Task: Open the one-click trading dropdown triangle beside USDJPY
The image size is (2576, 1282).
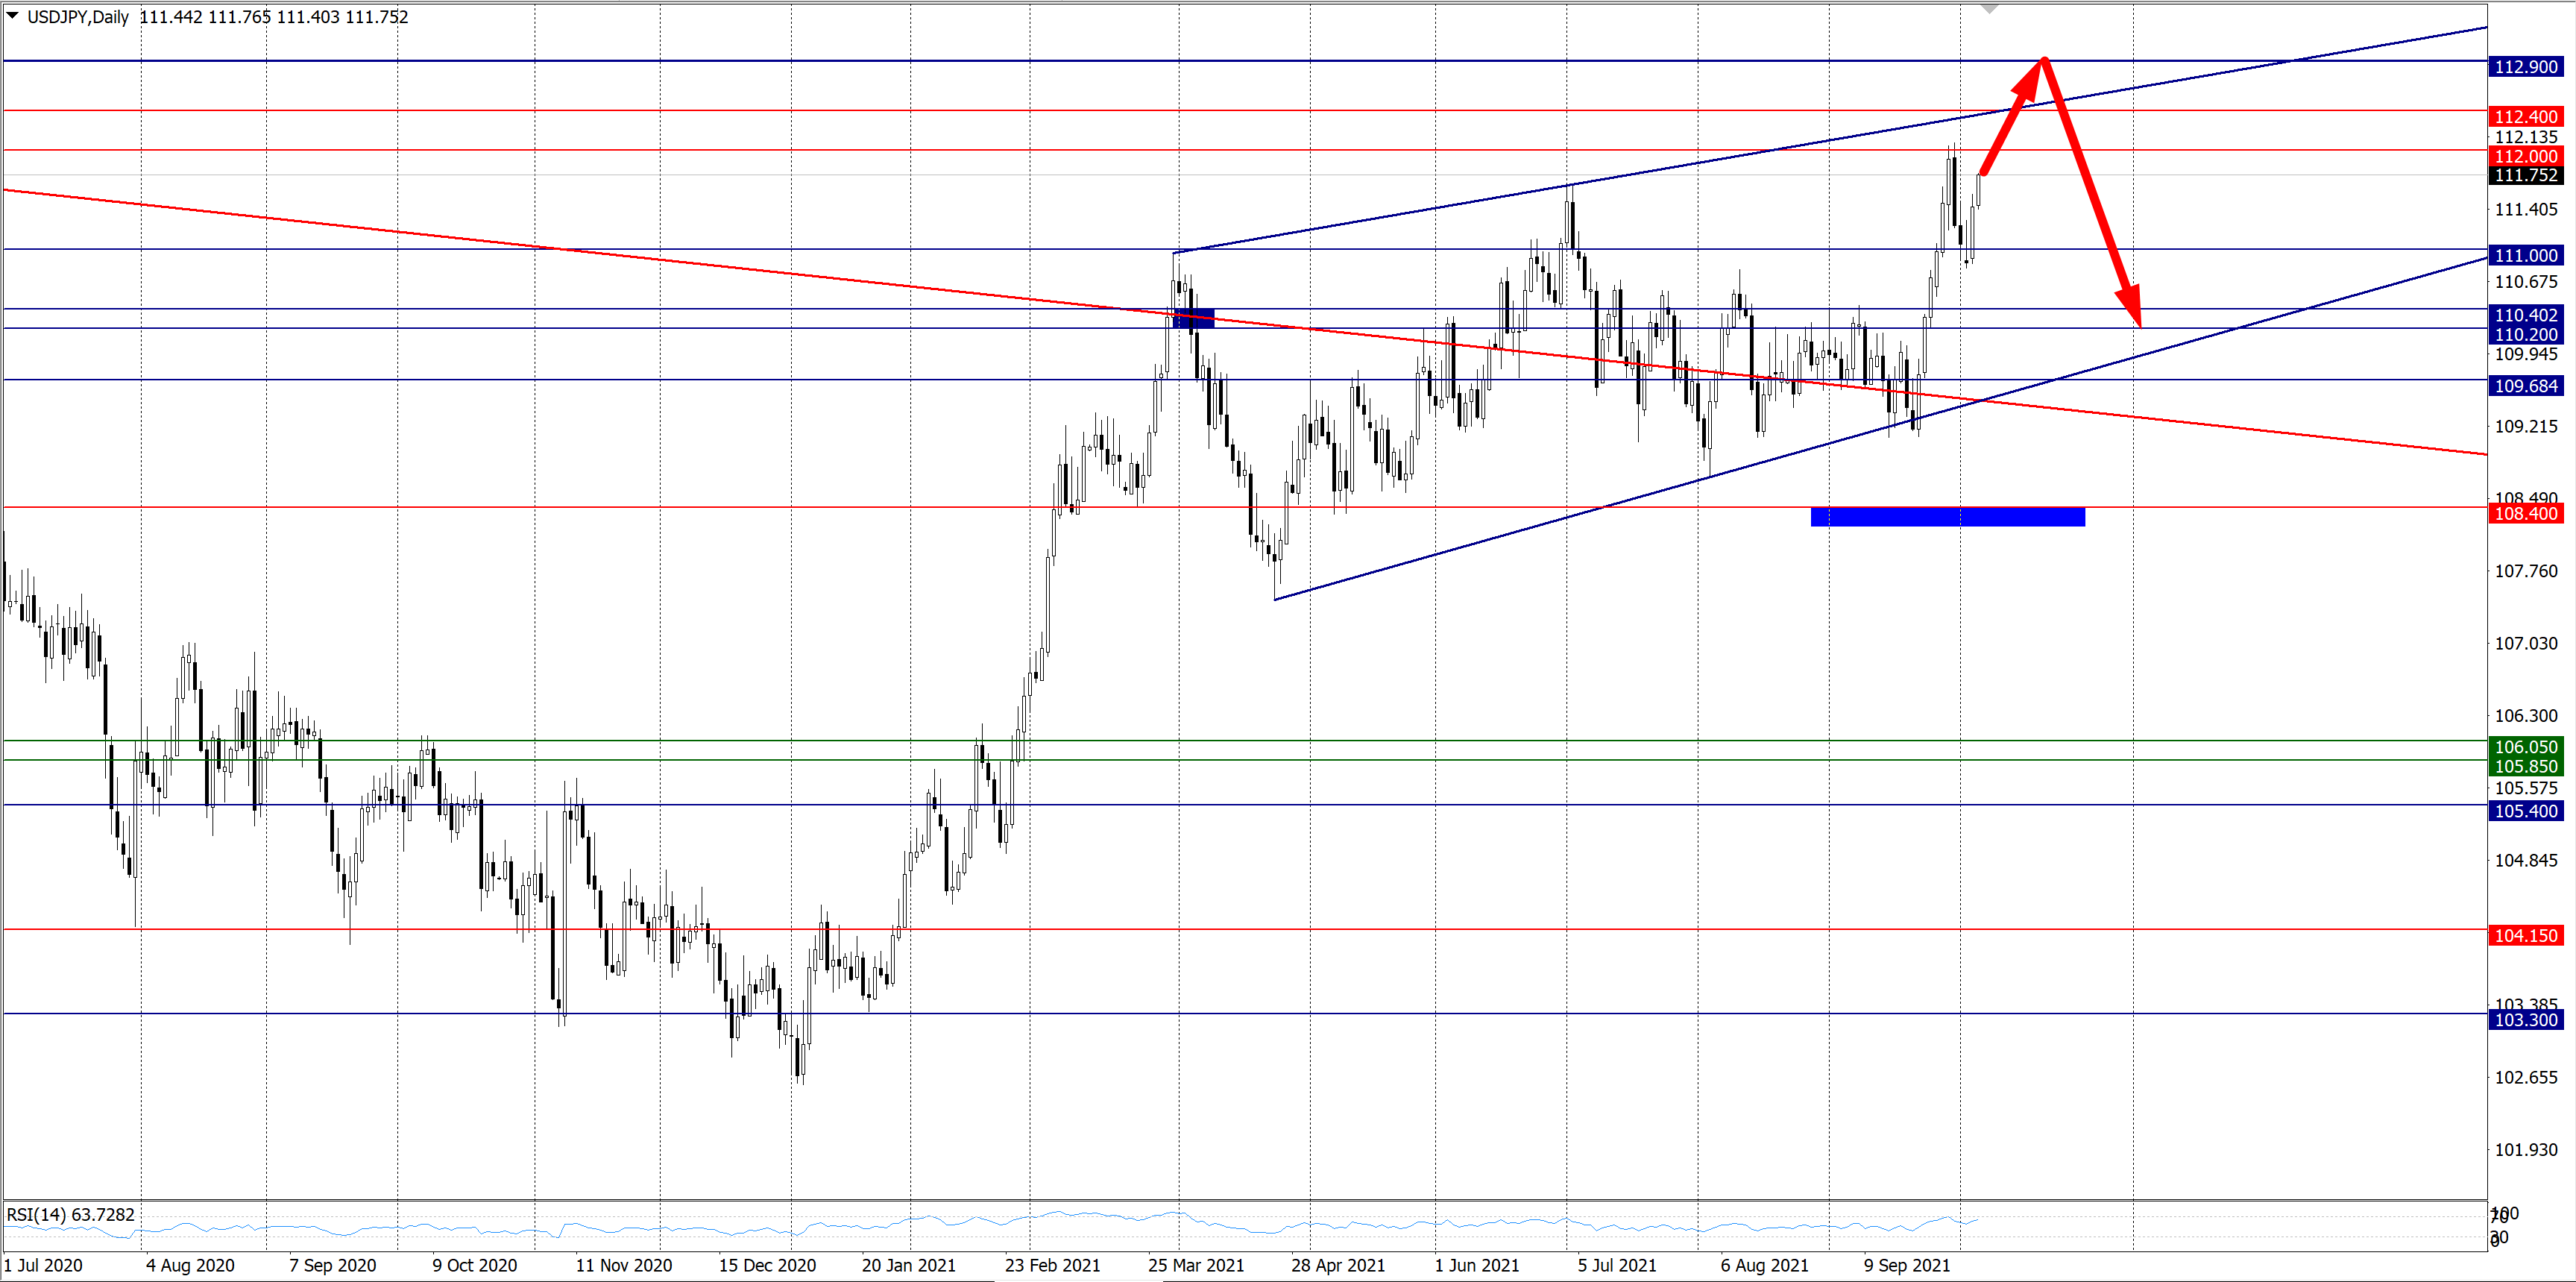Action: [x=13, y=16]
